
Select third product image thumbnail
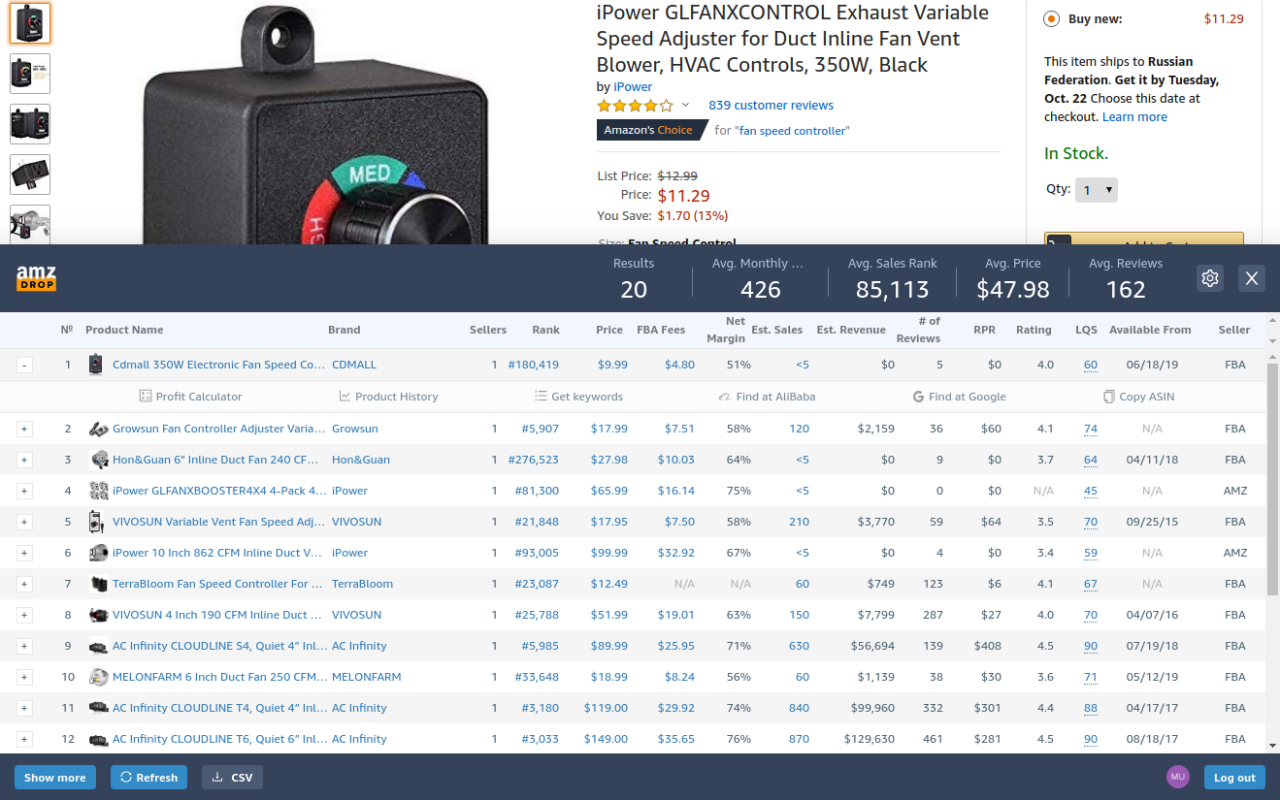pyautogui.click(x=30, y=124)
